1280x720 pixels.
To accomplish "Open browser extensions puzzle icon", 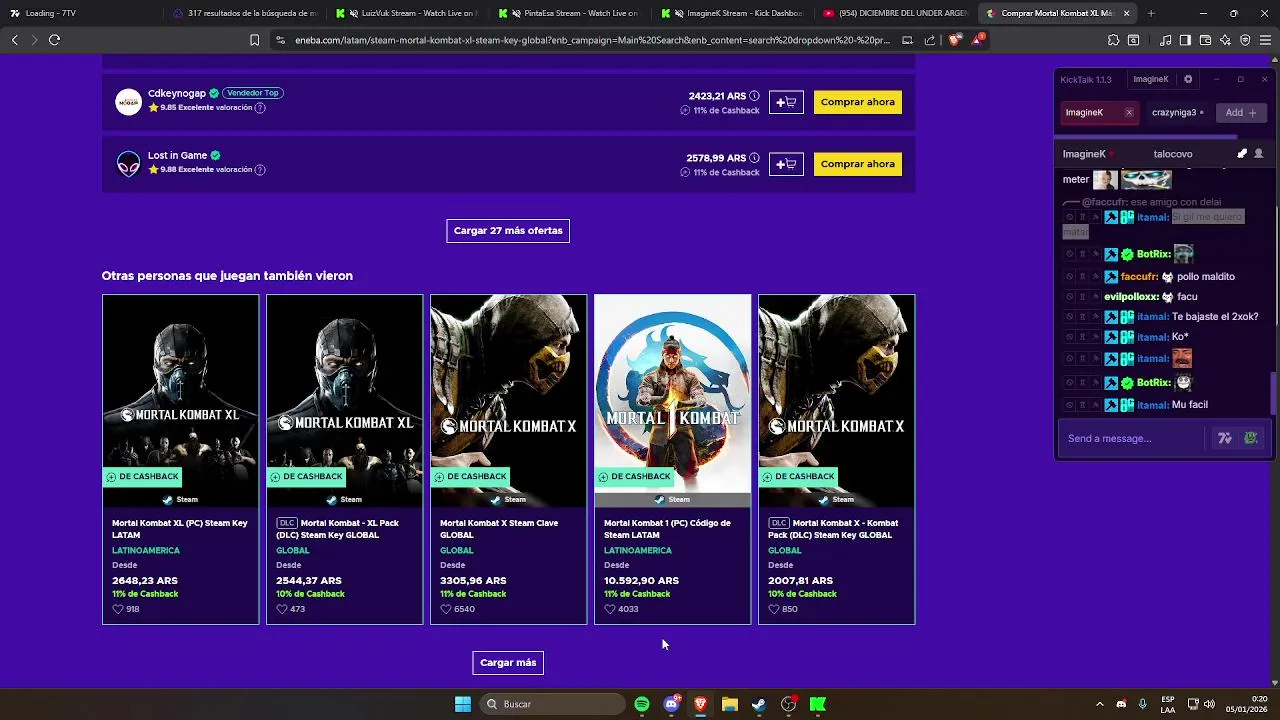I will (x=1113, y=40).
